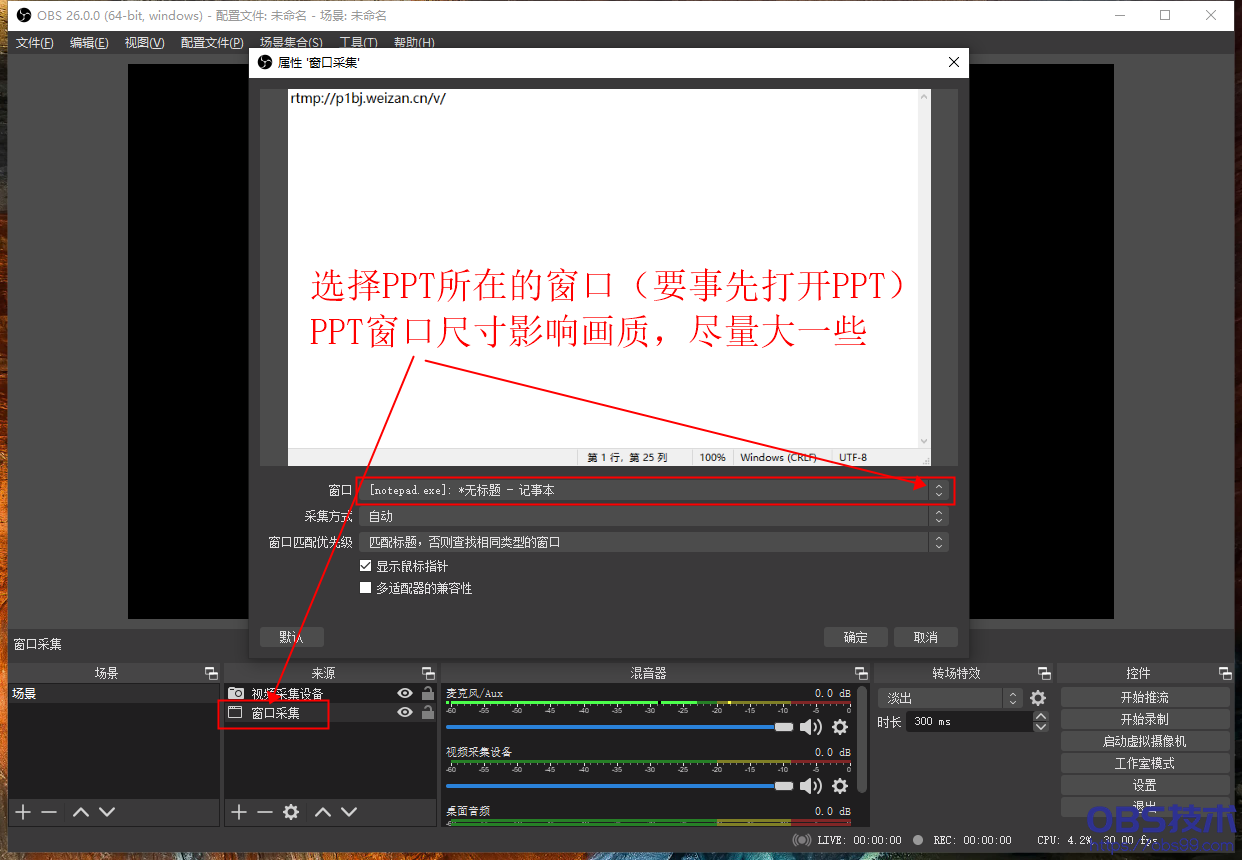Uncheck 显示鼠标指针 checkbox
Screen dimensions: 1242x860
(365, 566)
